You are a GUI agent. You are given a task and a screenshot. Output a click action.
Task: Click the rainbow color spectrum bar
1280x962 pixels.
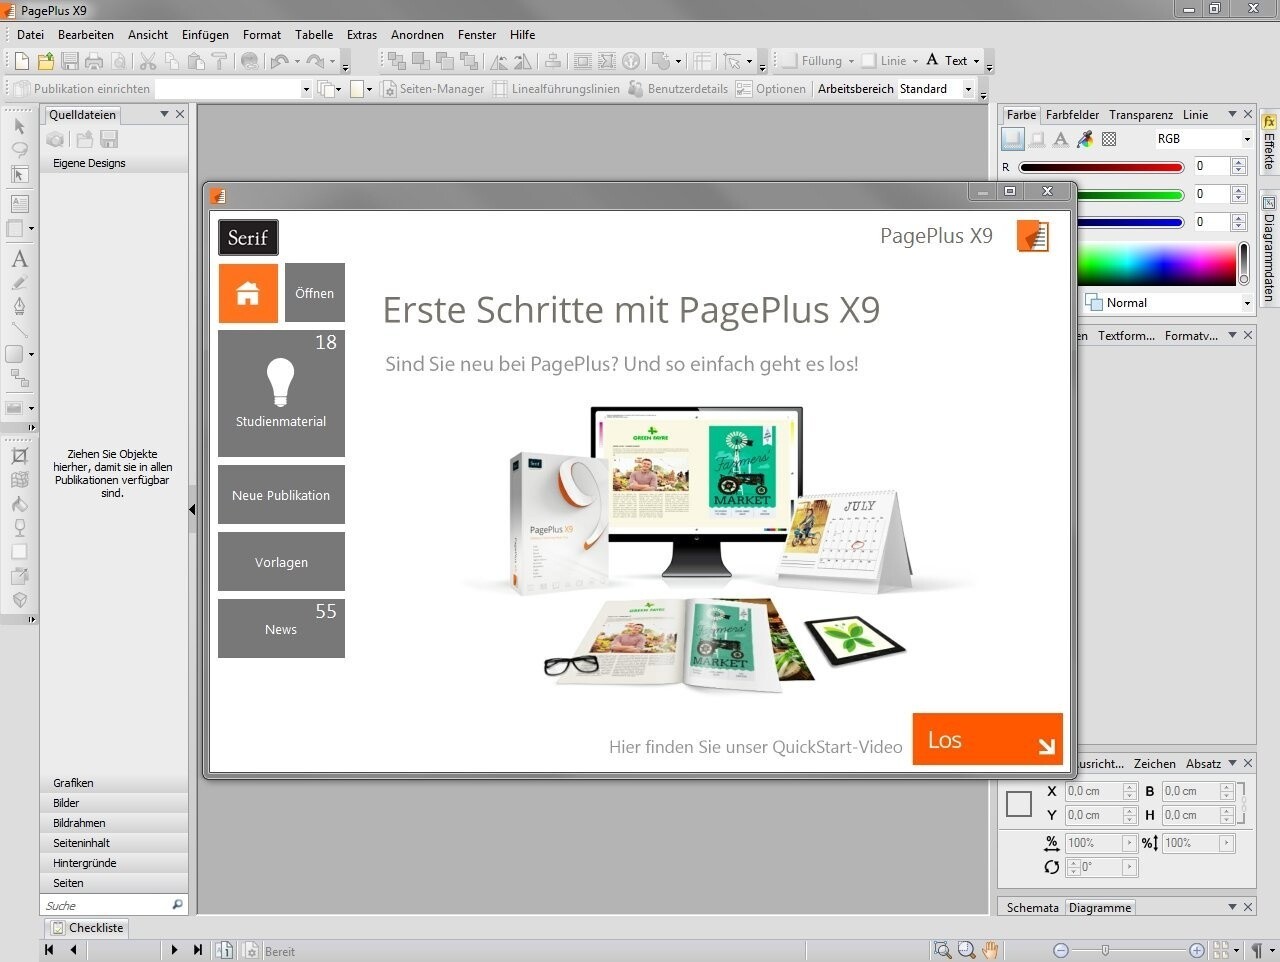[1156, 264]
